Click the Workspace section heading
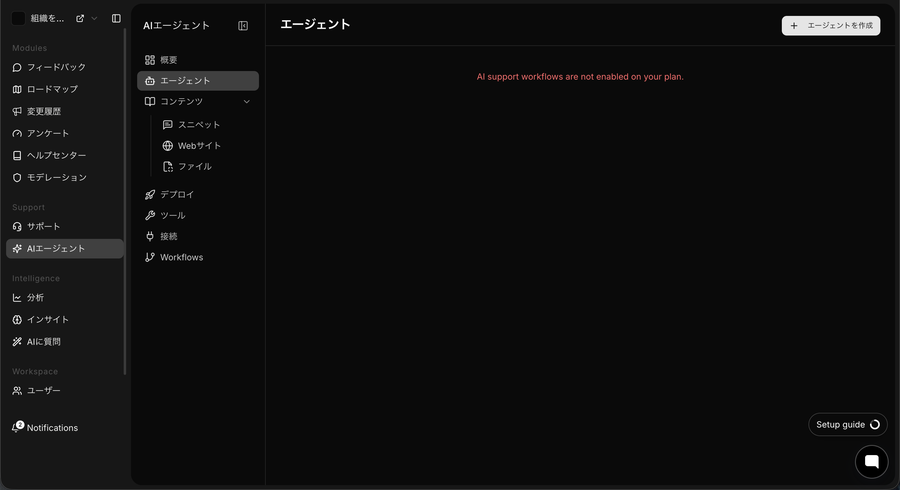The width and height of the screenshot is (900, 490). pyautogui.click(x=35, y=371)
